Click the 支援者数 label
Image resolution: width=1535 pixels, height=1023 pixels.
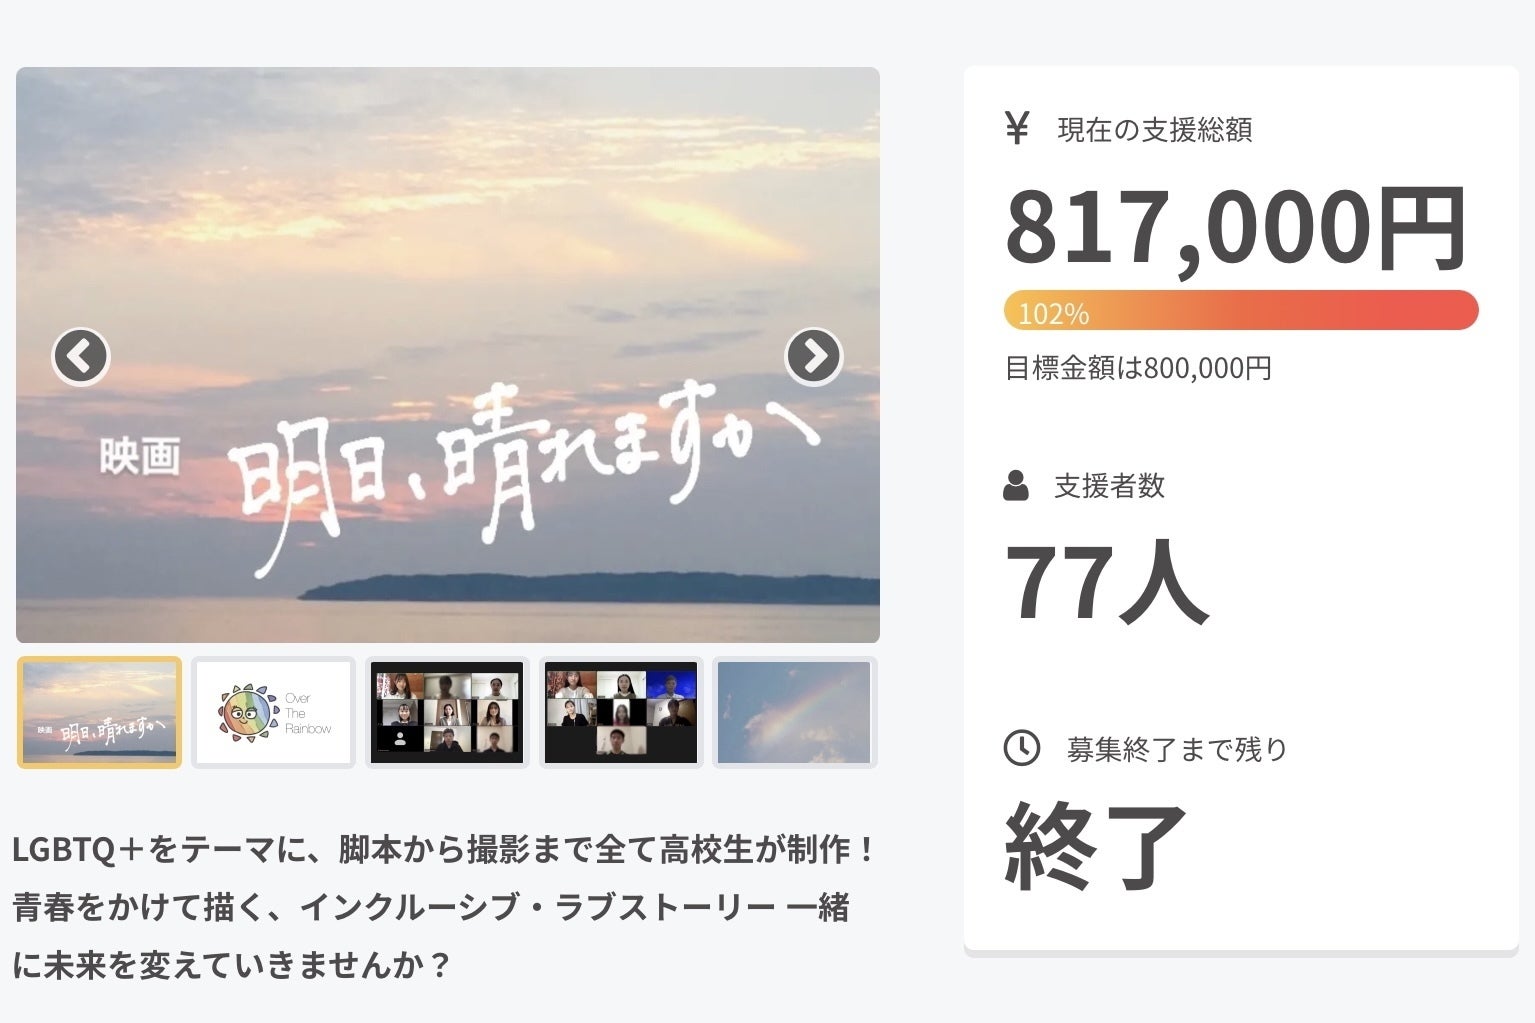pyautogui.click(x=1110, y=486)
